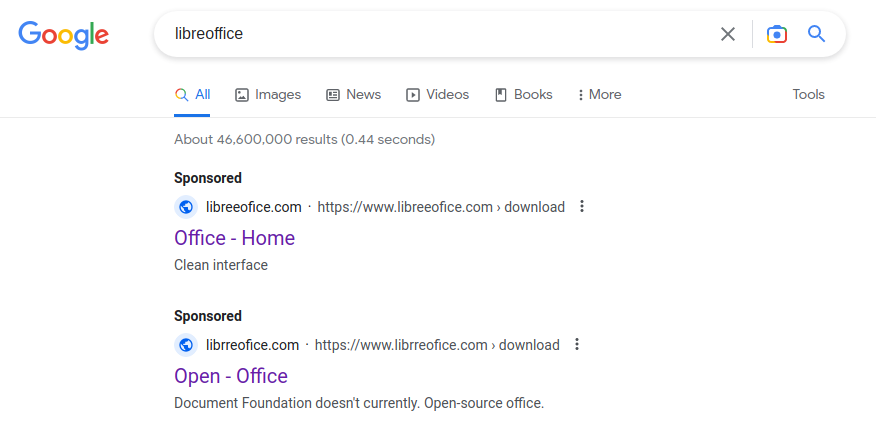Open the "Office - Home" result link

tap(234, 238)
